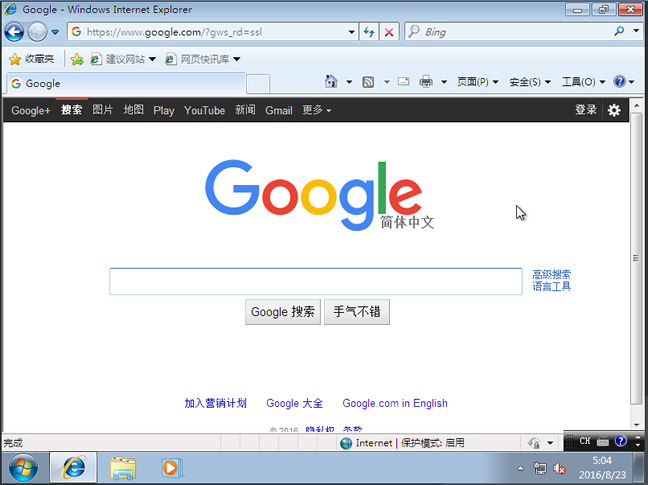Expand the status bar zoom dropdown arrow
The width and height of the screenshot is (648, 485).
point(550,443)
